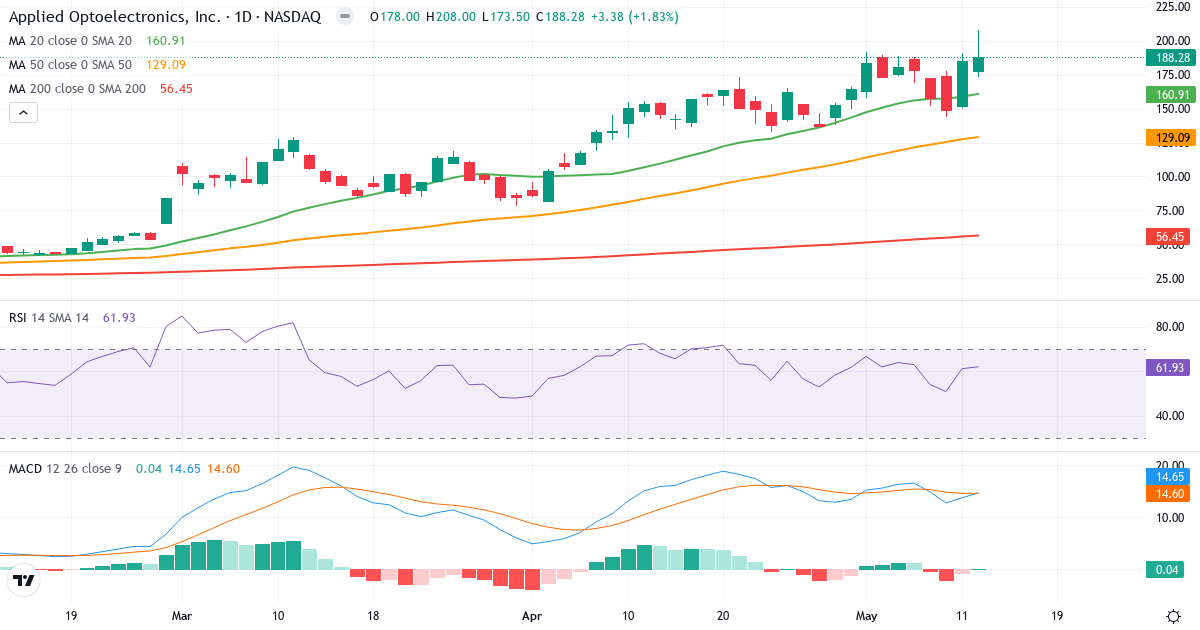Screen dimensions: 1200x630
Task: Click the Mar label on time axis
Action: pos(181,616)
